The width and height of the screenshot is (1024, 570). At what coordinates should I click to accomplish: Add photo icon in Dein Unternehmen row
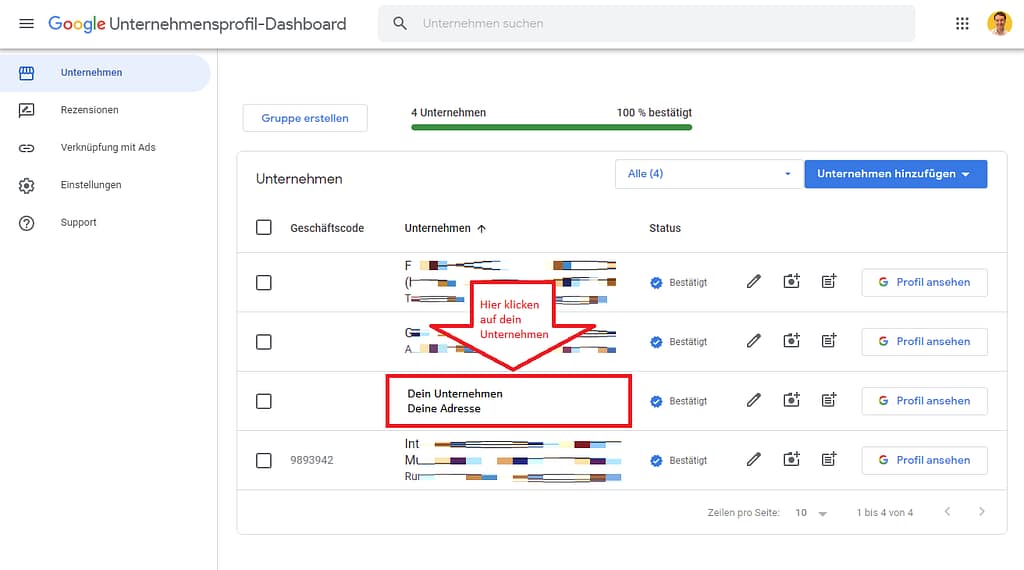coord(791,400)
